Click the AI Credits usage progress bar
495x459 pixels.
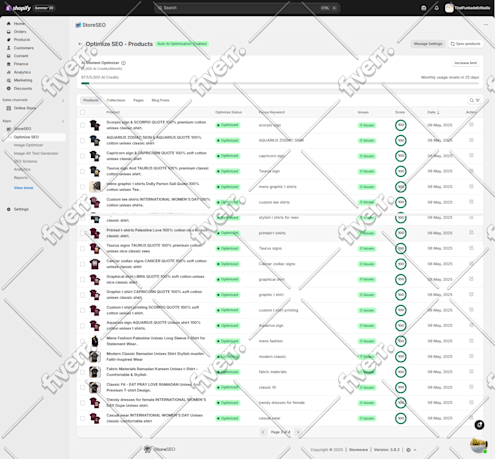[280, 83]
